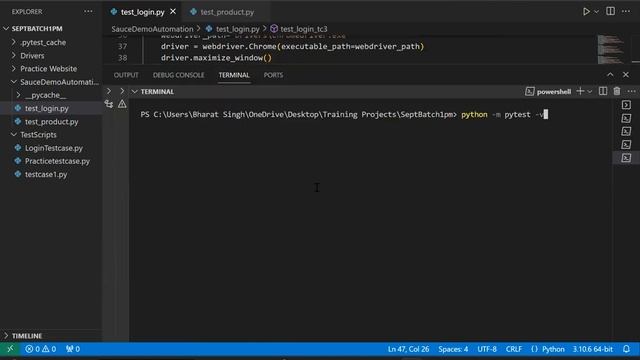This screenshot has height=360, width=640.
Task: Close the bottom panel
Action: pos(626,75)
